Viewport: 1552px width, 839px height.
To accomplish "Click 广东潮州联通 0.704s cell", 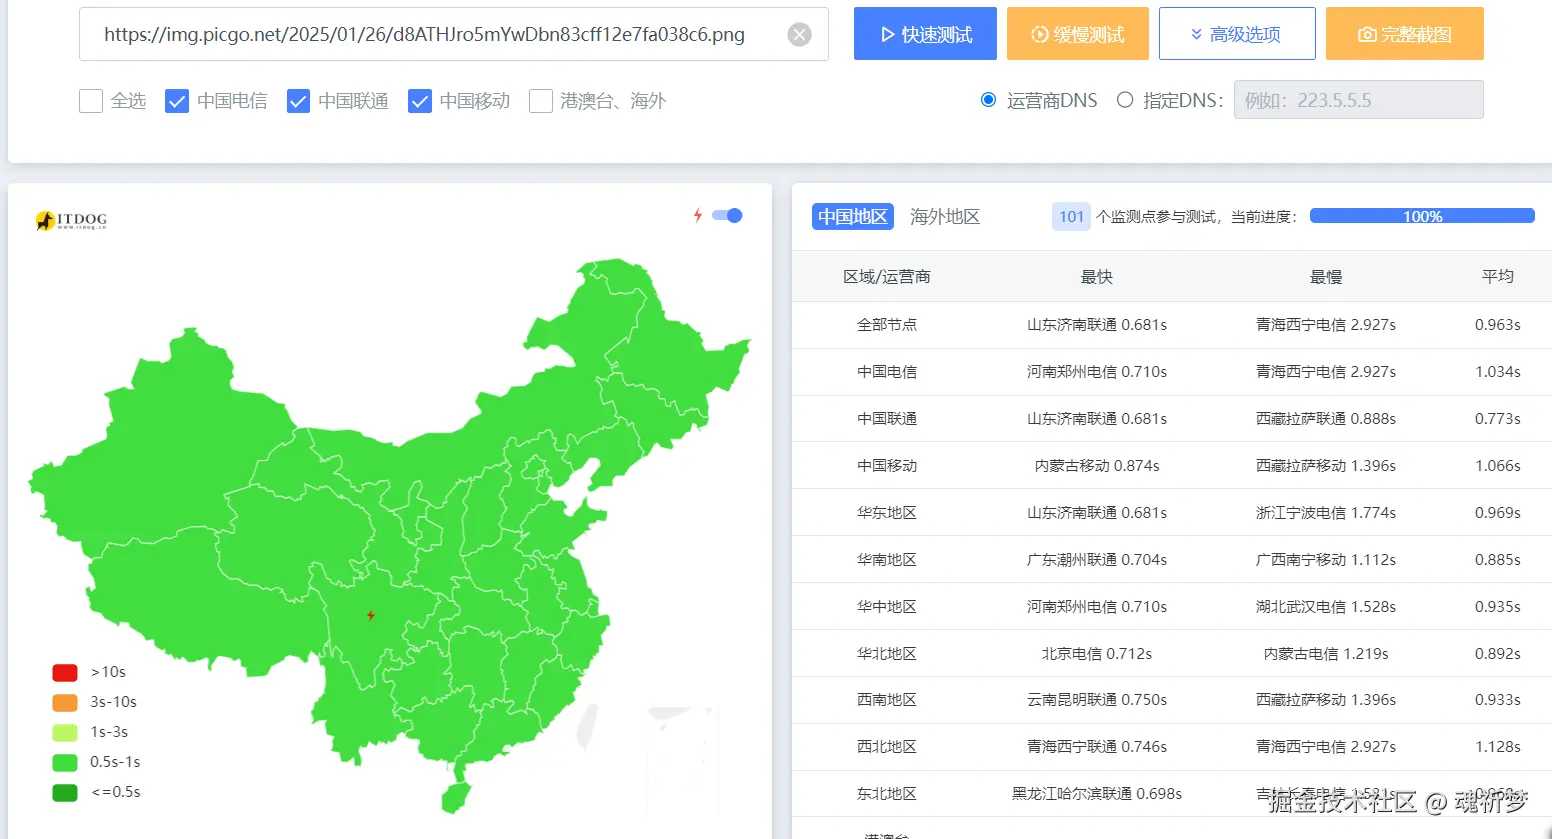I will coord(1097,560).
